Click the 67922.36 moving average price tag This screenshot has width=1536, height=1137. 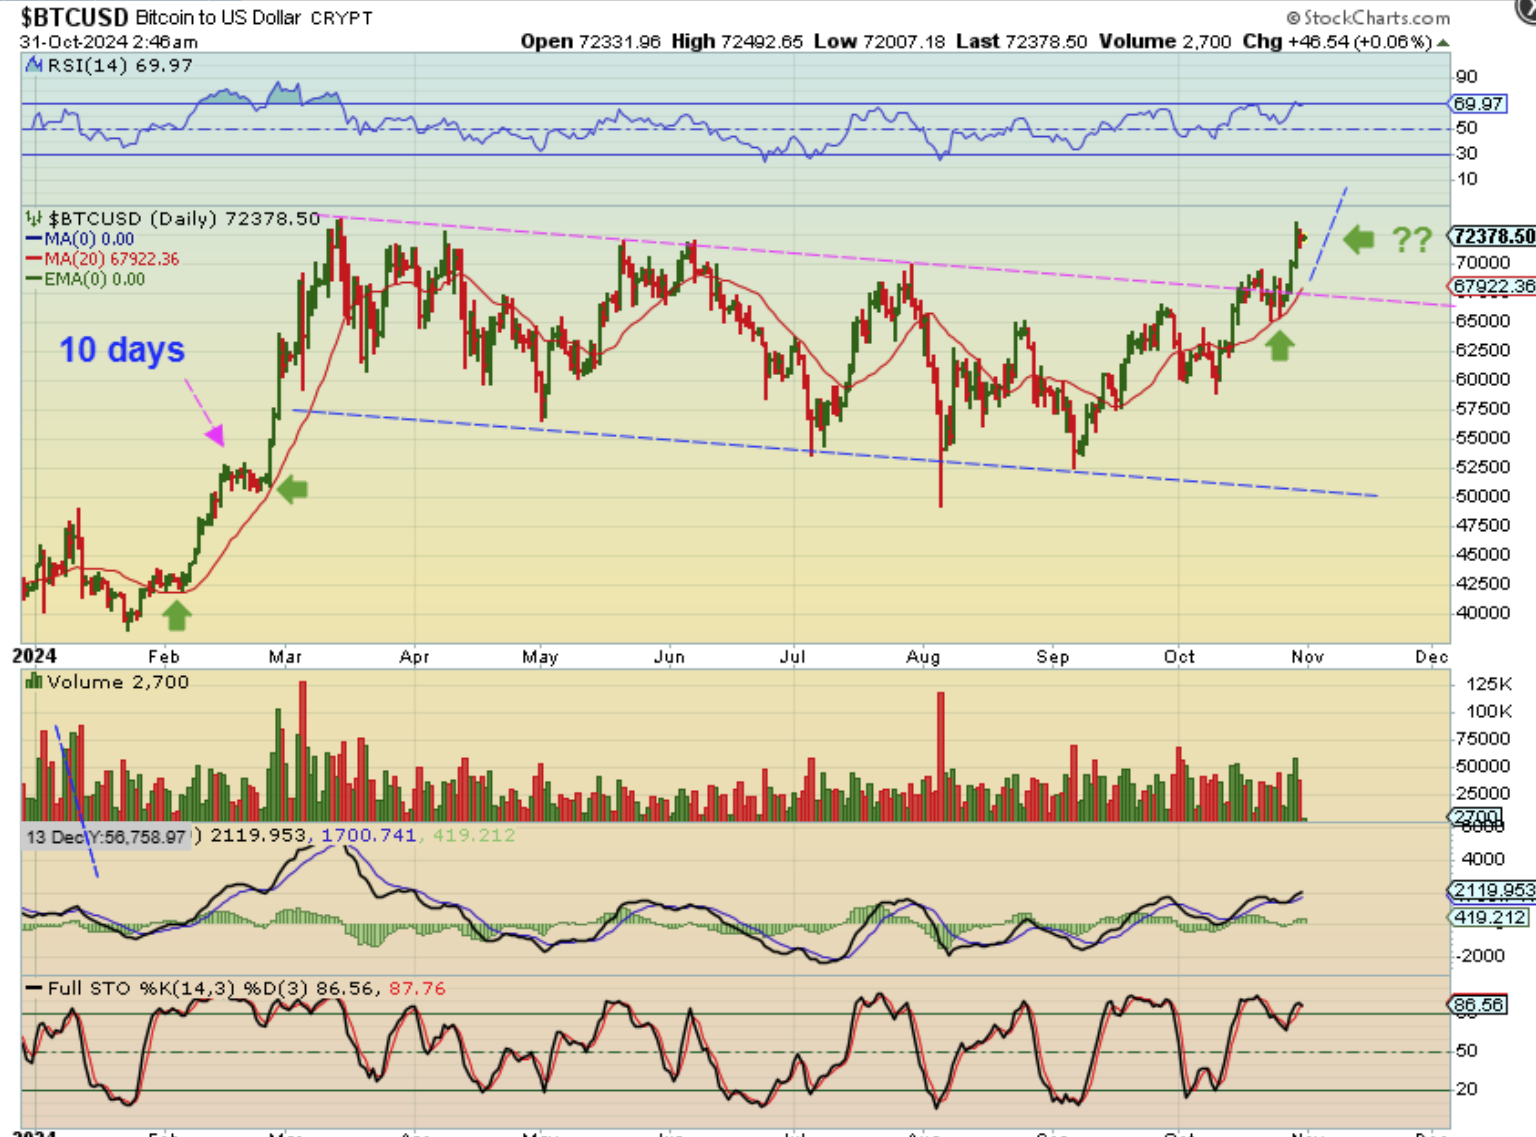click(1493, 286)
